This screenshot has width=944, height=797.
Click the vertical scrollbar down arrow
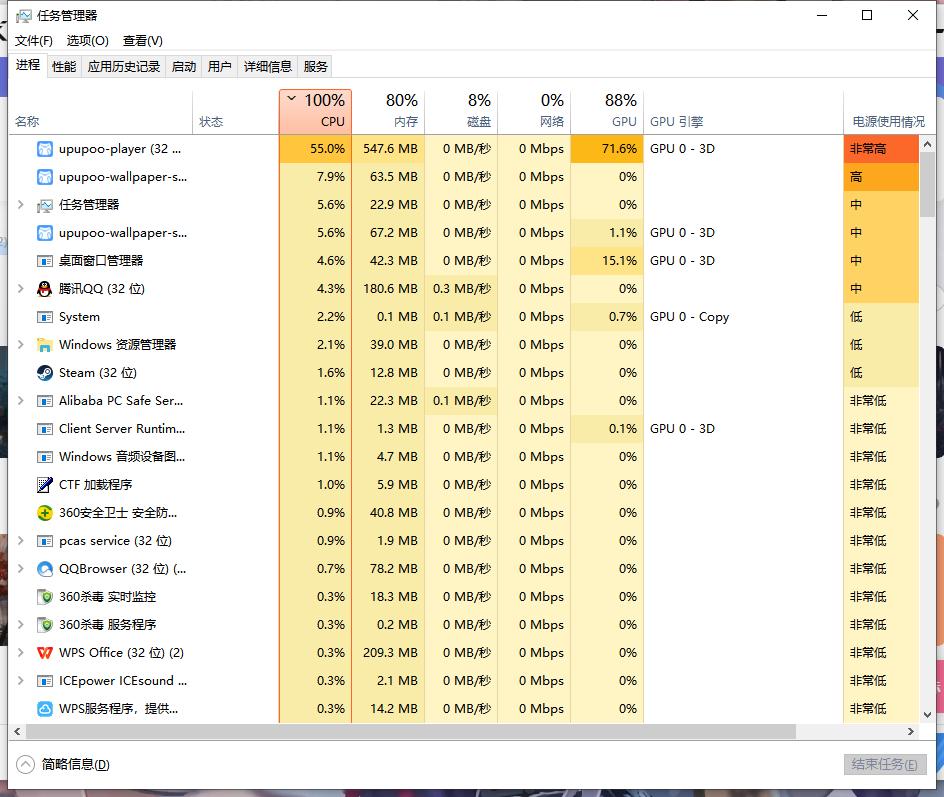pyautogui.click(x=927, y=714)
